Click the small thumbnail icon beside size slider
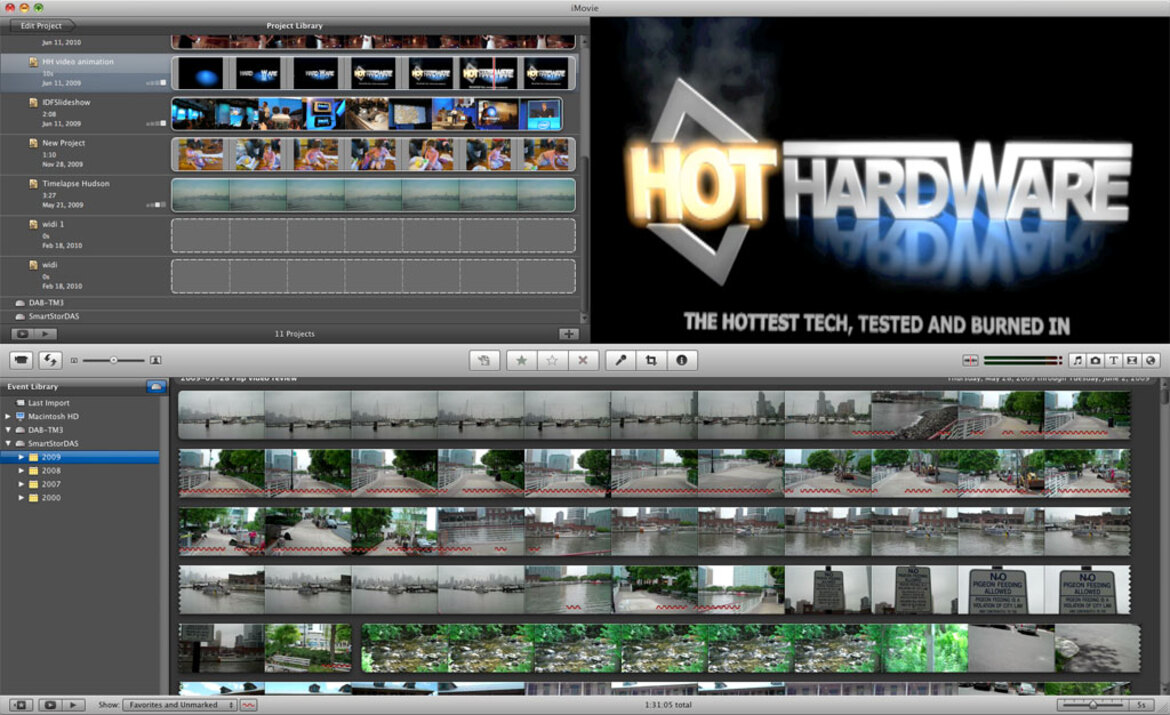Screen dimensions: 1170x715 74,360
